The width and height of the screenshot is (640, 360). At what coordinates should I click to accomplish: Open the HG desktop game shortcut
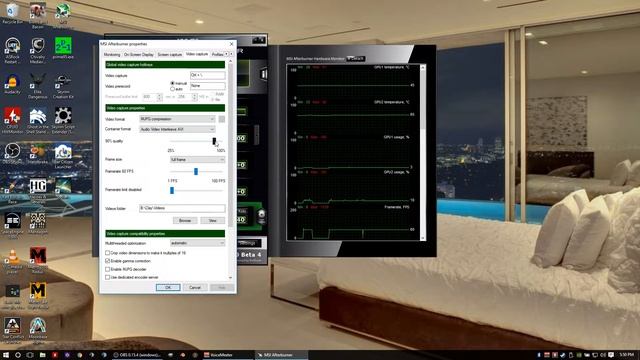coord(38,191)
